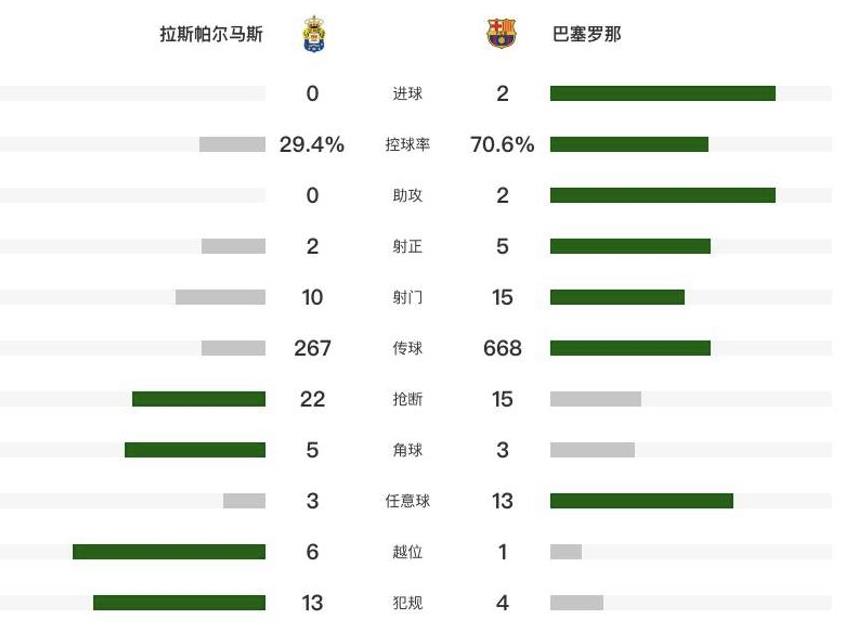Image resolution: width=844 pixels, height=626 pixels.
Task: Select the 控球率 stat label
Action: coord(408,145)
